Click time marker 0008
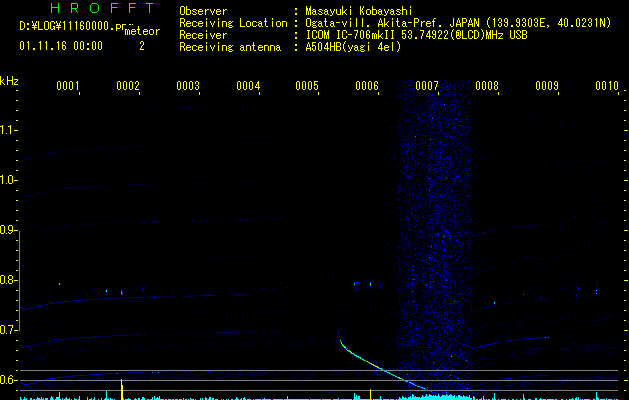 pyautogui.click(x=487, y=85)
